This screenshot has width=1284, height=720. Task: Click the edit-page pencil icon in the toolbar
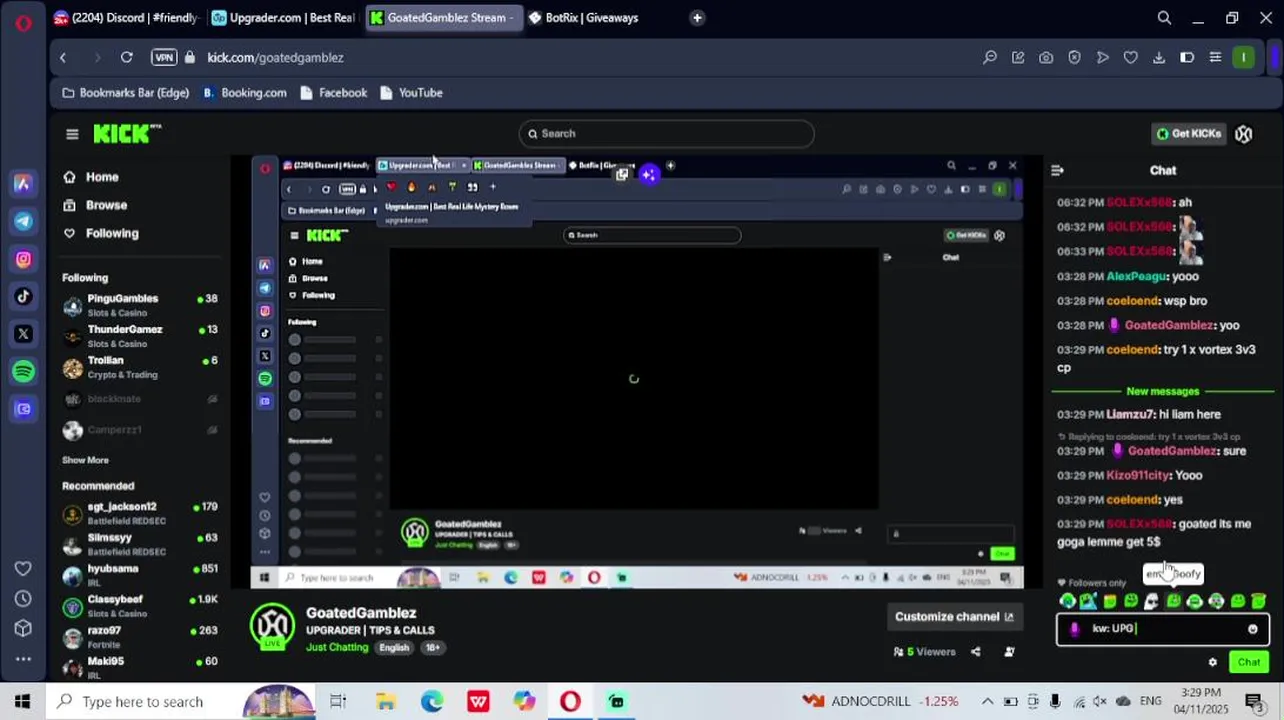point(1018,58)
